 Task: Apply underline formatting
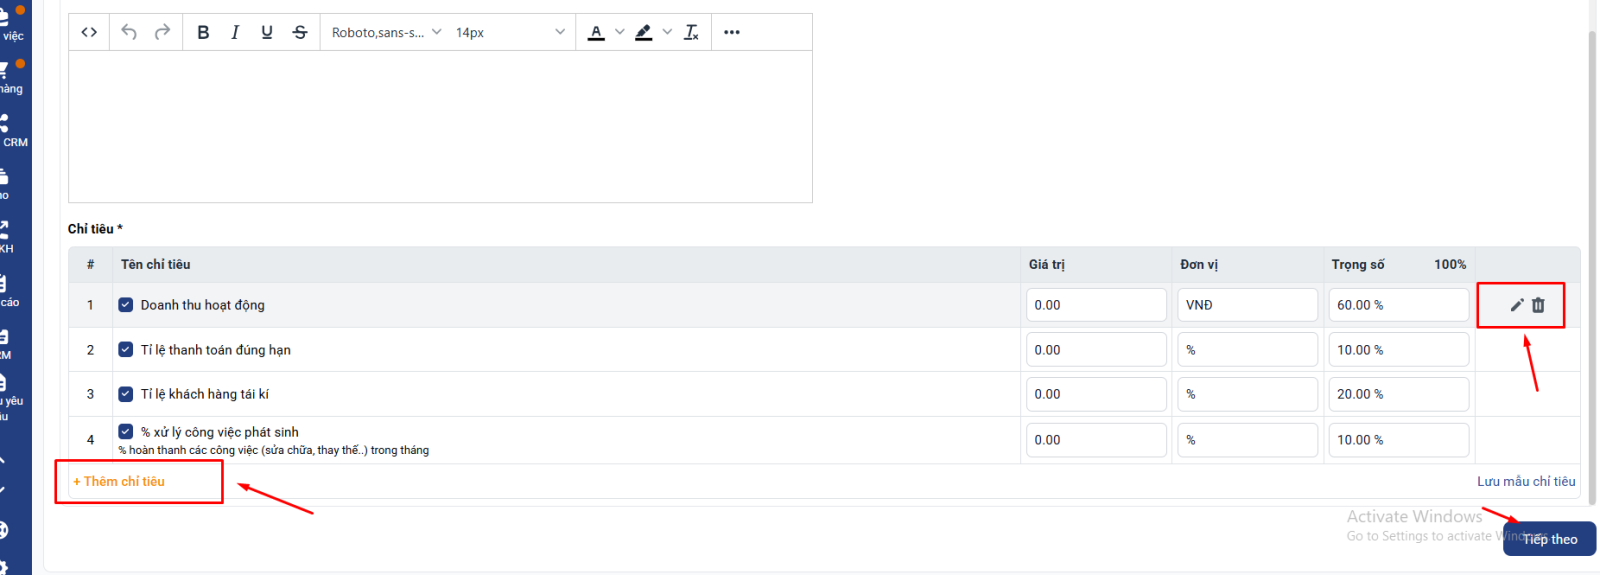[x=267, y=32]
